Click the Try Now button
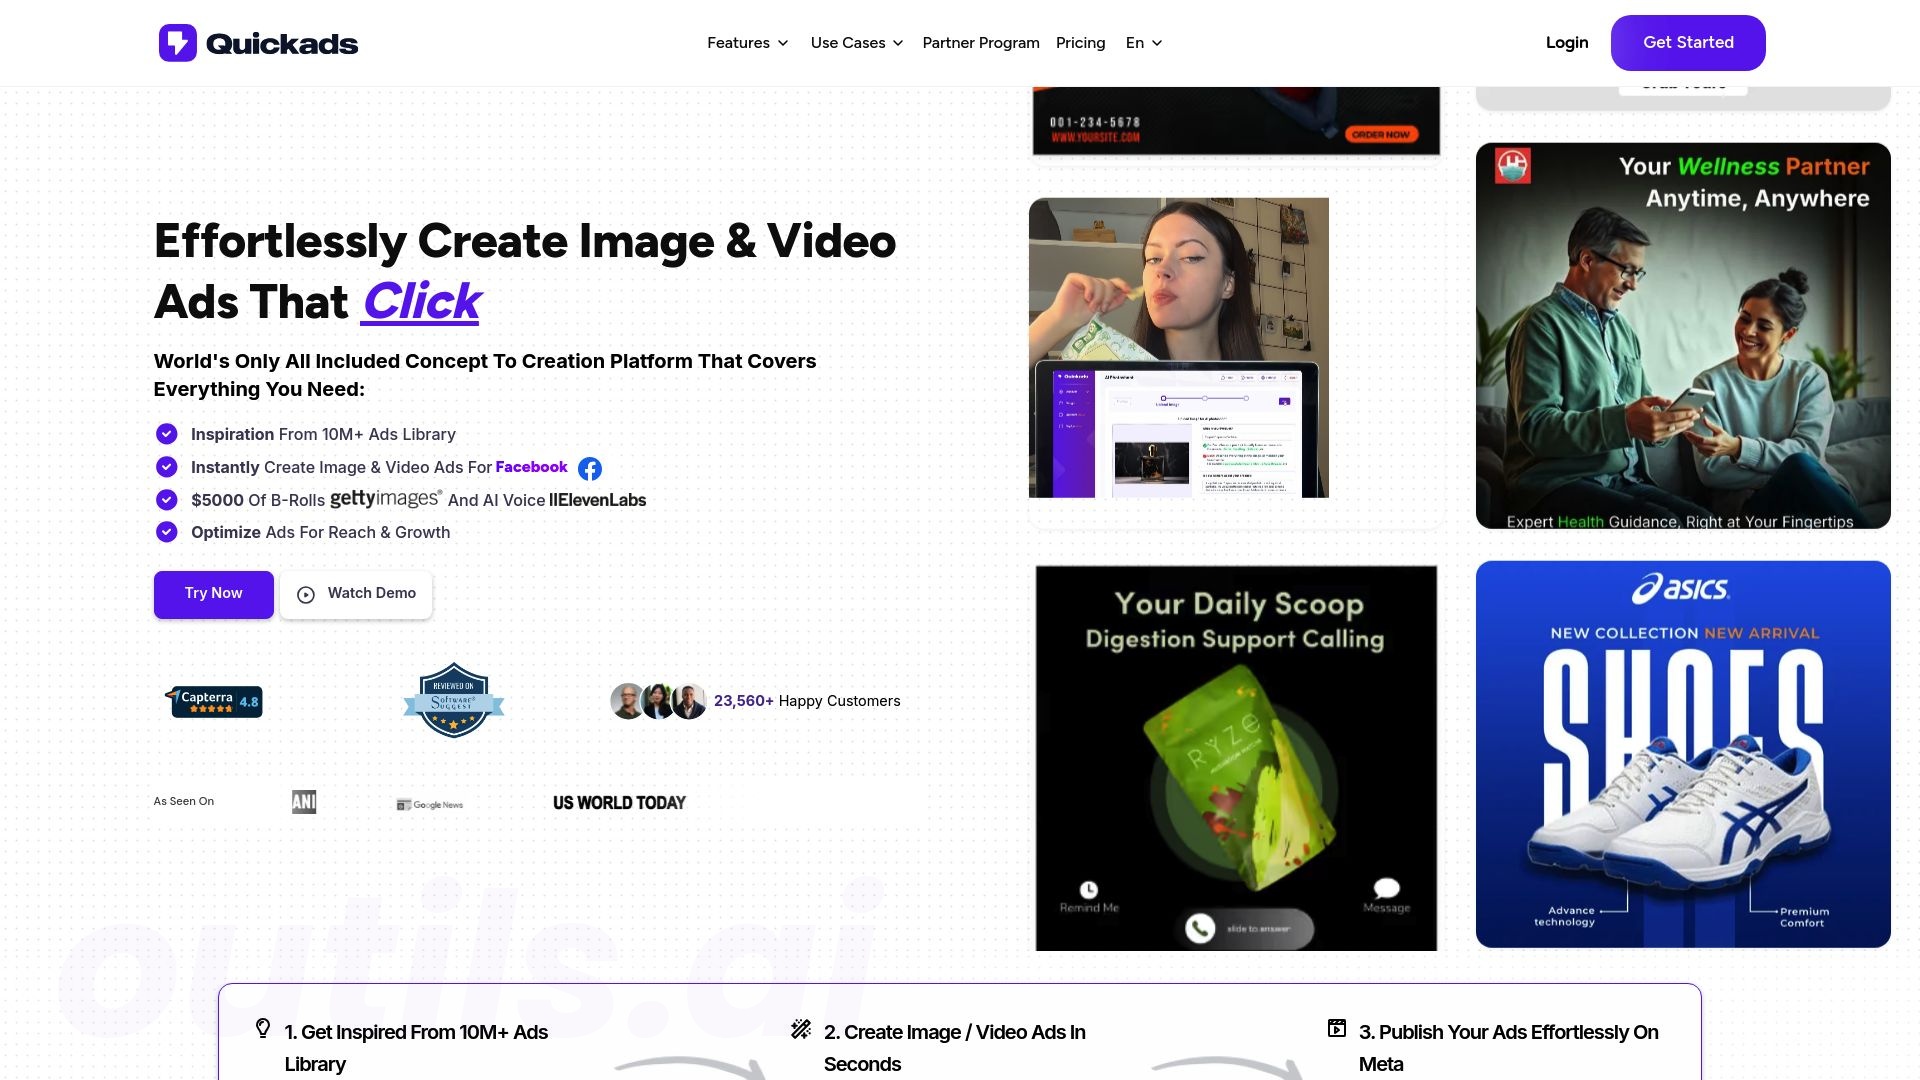The height and width of the screenshot is (1080, 1920). (214, 594)
